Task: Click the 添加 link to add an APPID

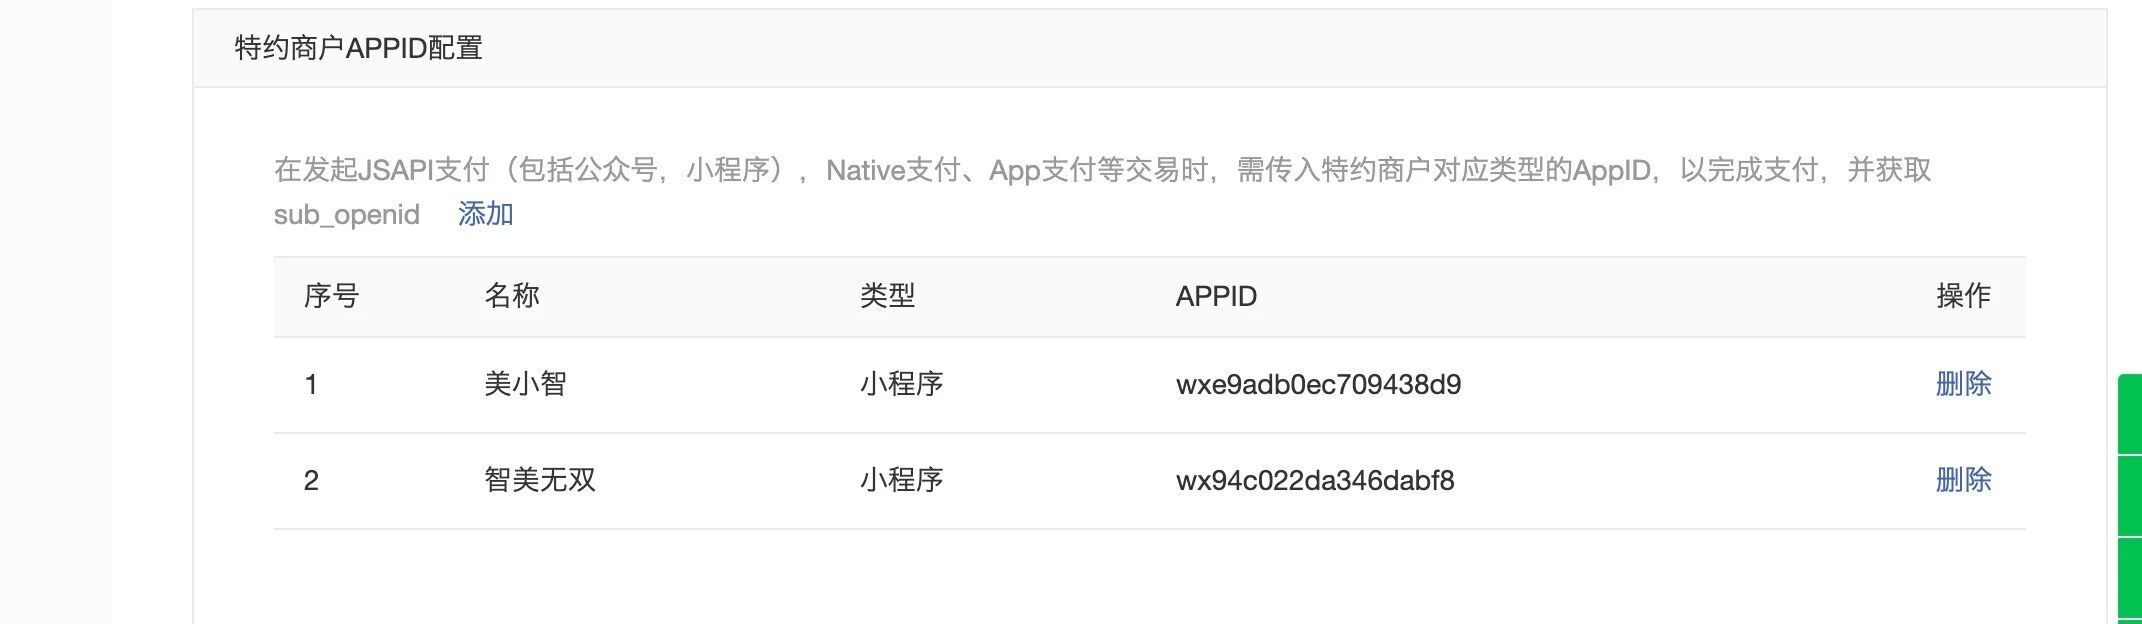Action: [485, 214]
